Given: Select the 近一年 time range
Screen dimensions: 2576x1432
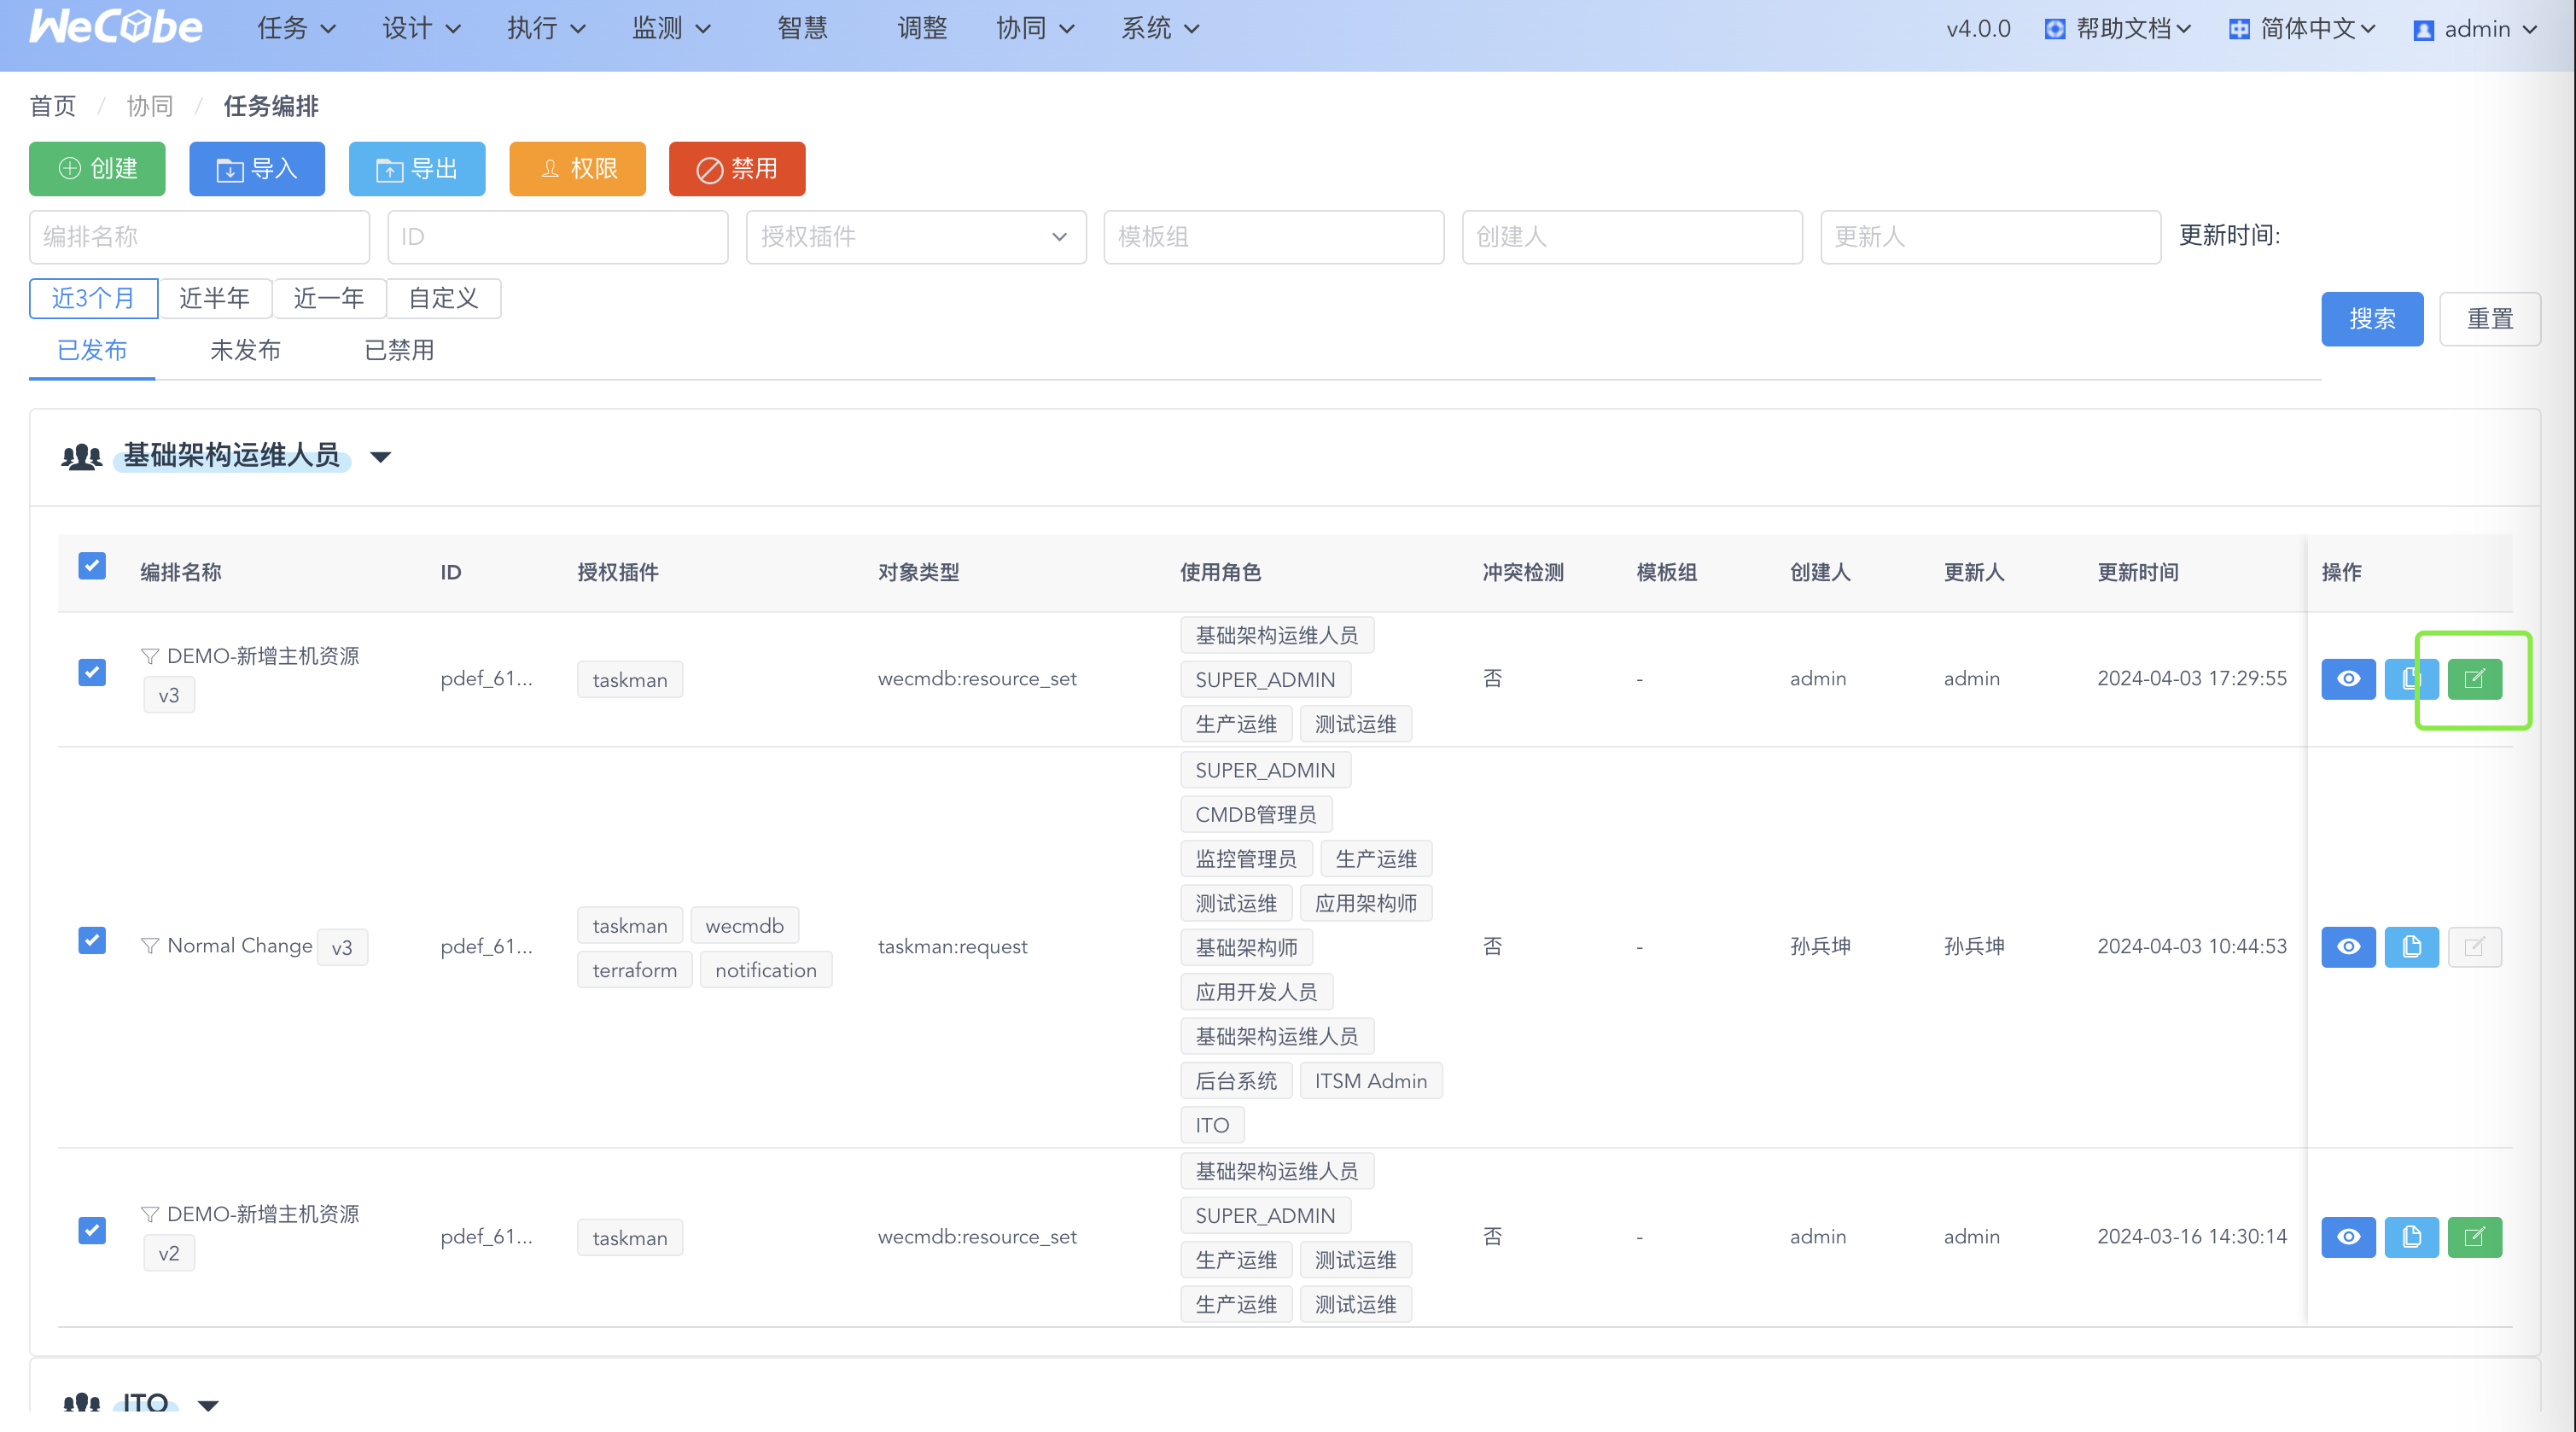Looking at the screenshot, I should pos(329,298).
